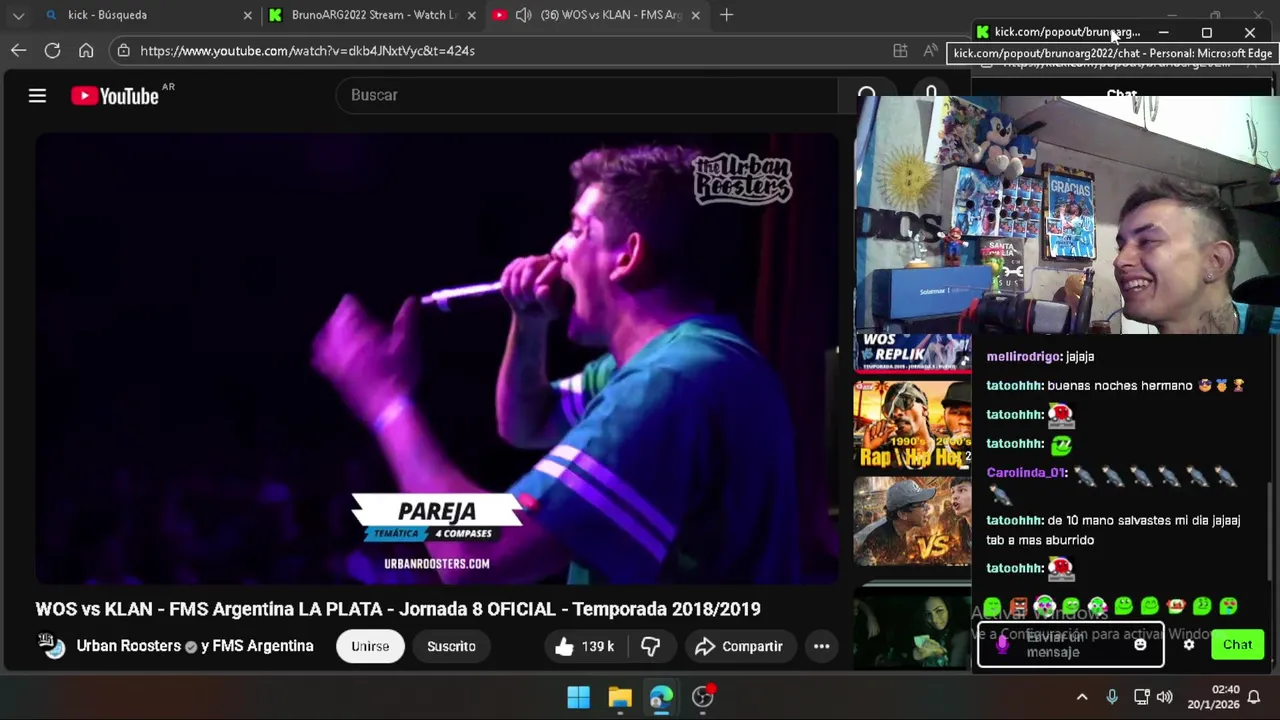
Task: Send message with green Chat button
Action: pos(1237,645)
